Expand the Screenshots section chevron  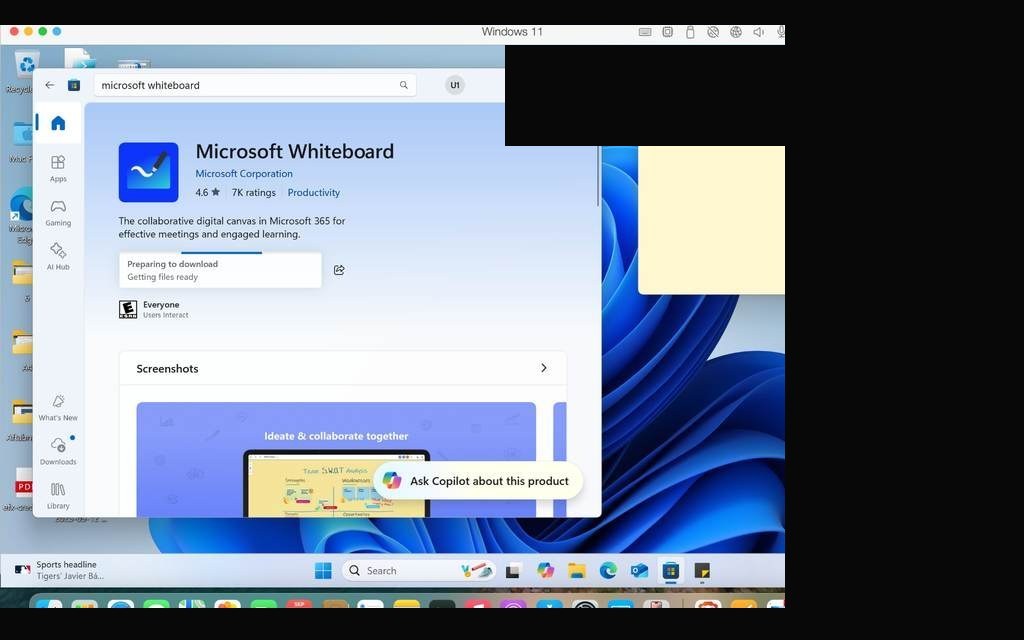(x=543, y=368)
